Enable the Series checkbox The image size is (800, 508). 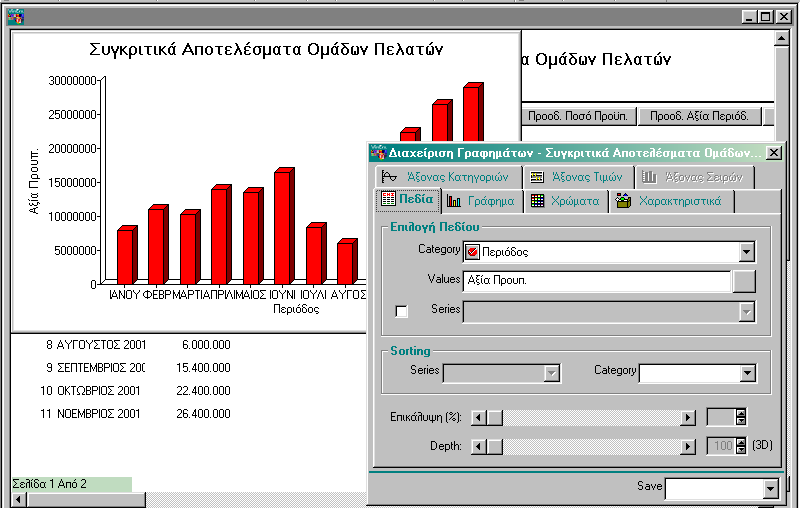click(x=402, y=311)
